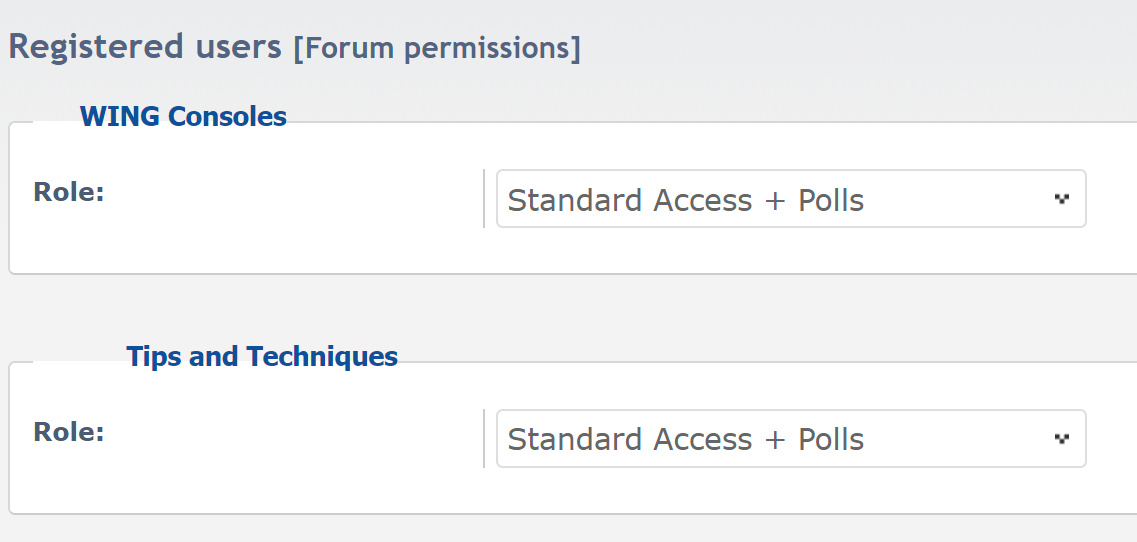This screenshot has height=542, width=1137.
Task: Click the word "Polls" in Tips and Techniques selector
Action: tap(831, 439)
